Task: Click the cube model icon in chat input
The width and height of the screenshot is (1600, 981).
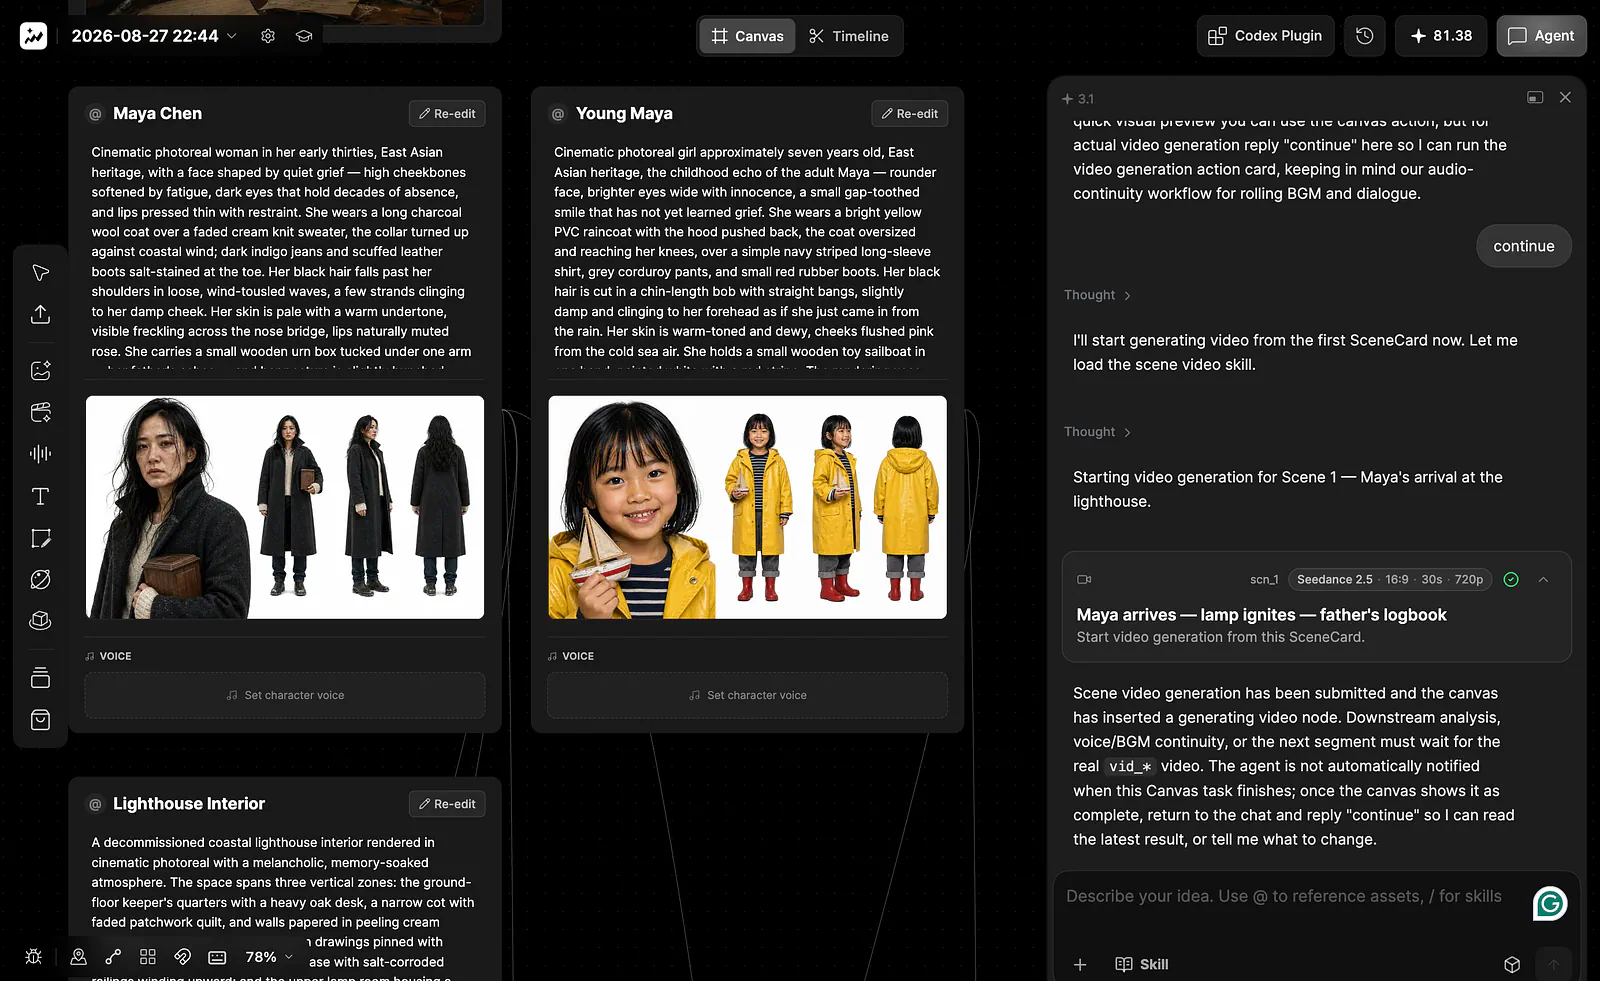Action: pyautogui.click(x=1512, y=964)
